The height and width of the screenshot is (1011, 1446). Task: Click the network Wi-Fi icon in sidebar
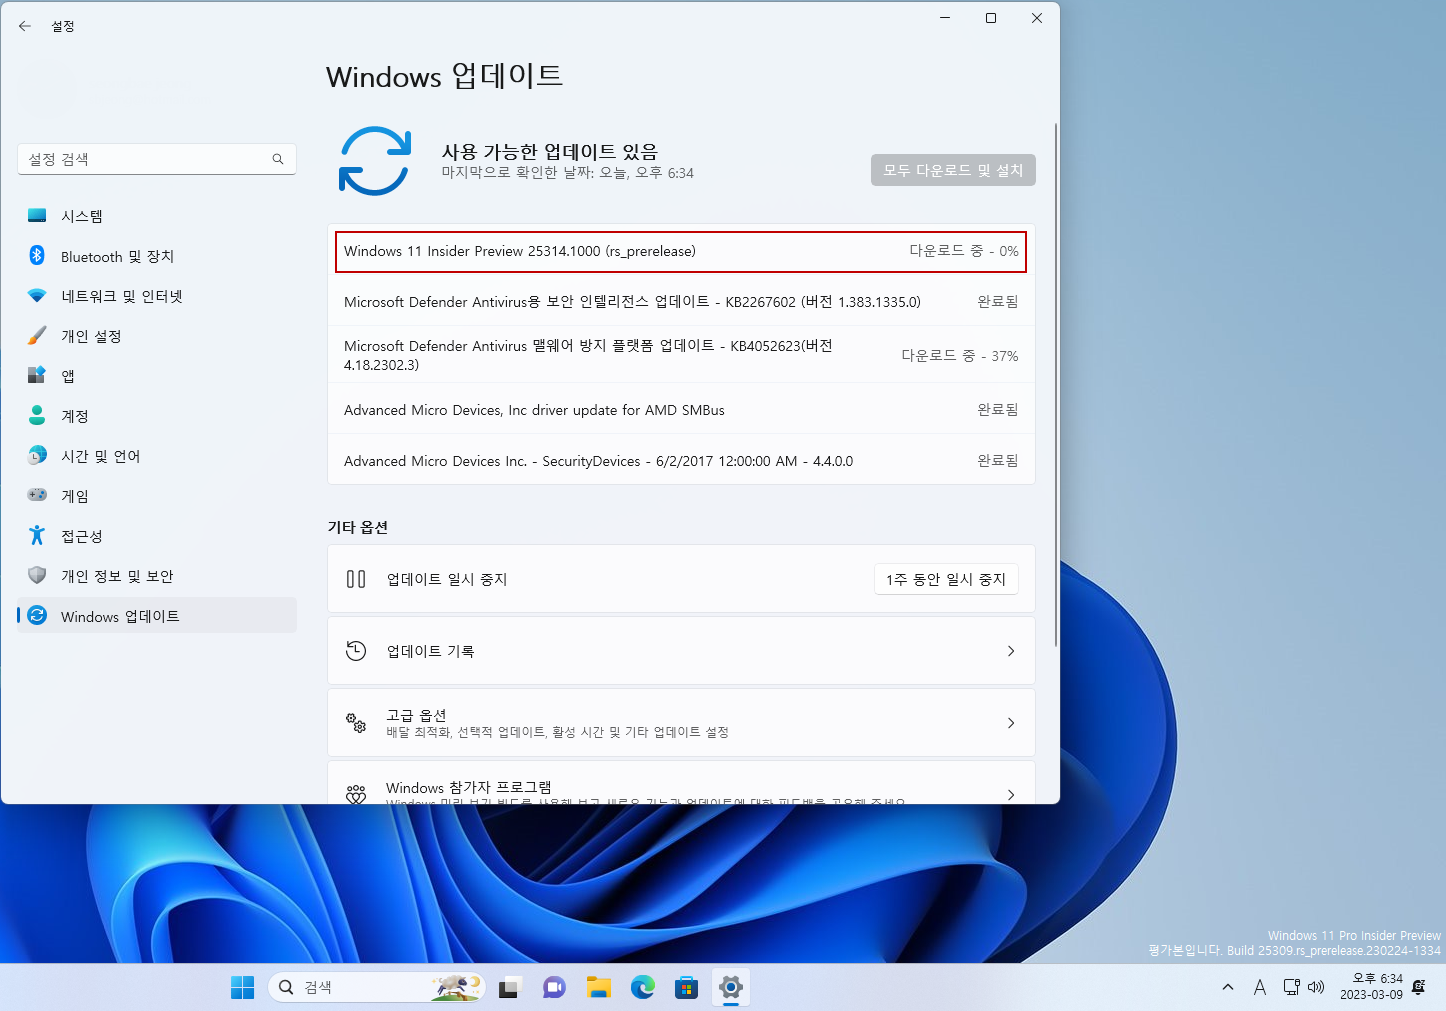coord(37,296)
